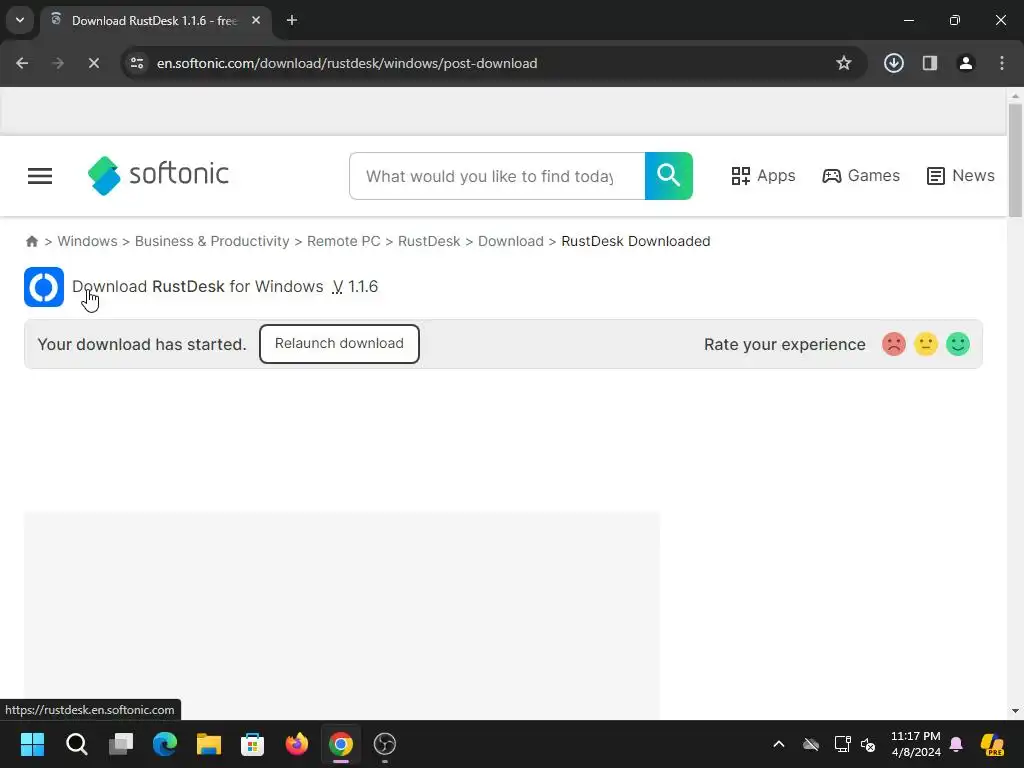The image size is (1024, 768).
Task: Open Windows Start menu
Action: pos(33,744)
